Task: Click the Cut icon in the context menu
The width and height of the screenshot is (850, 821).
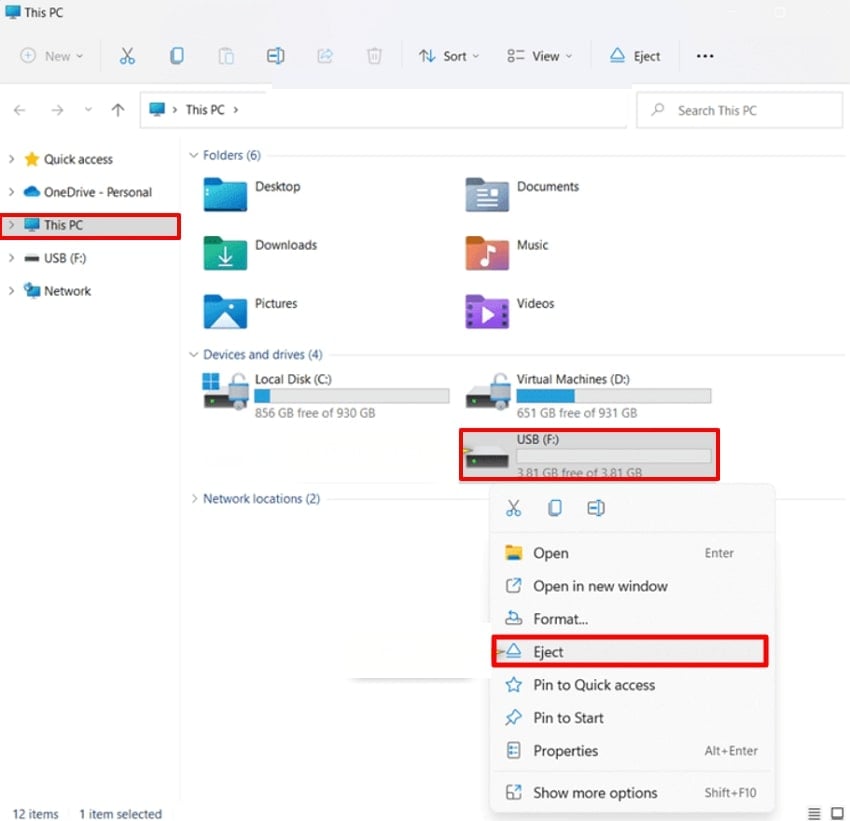Action: (x=513, y=508)
